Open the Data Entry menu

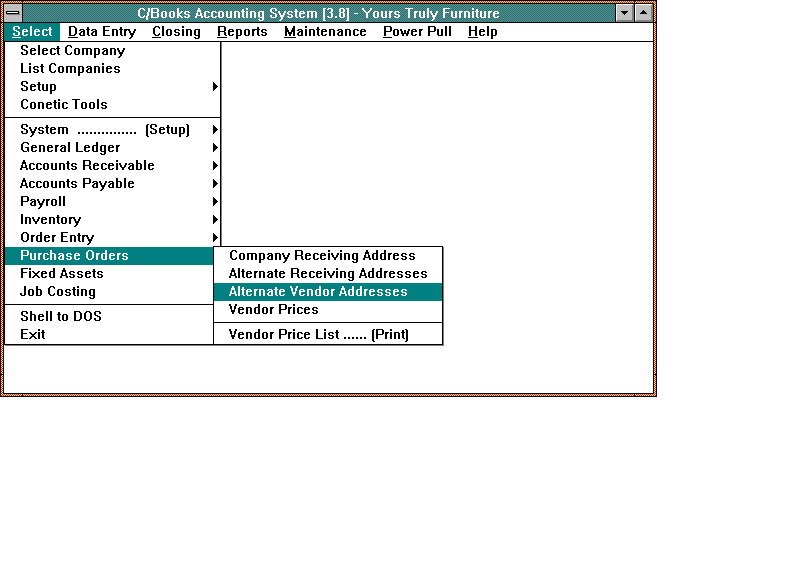click(x=102, y=32)
